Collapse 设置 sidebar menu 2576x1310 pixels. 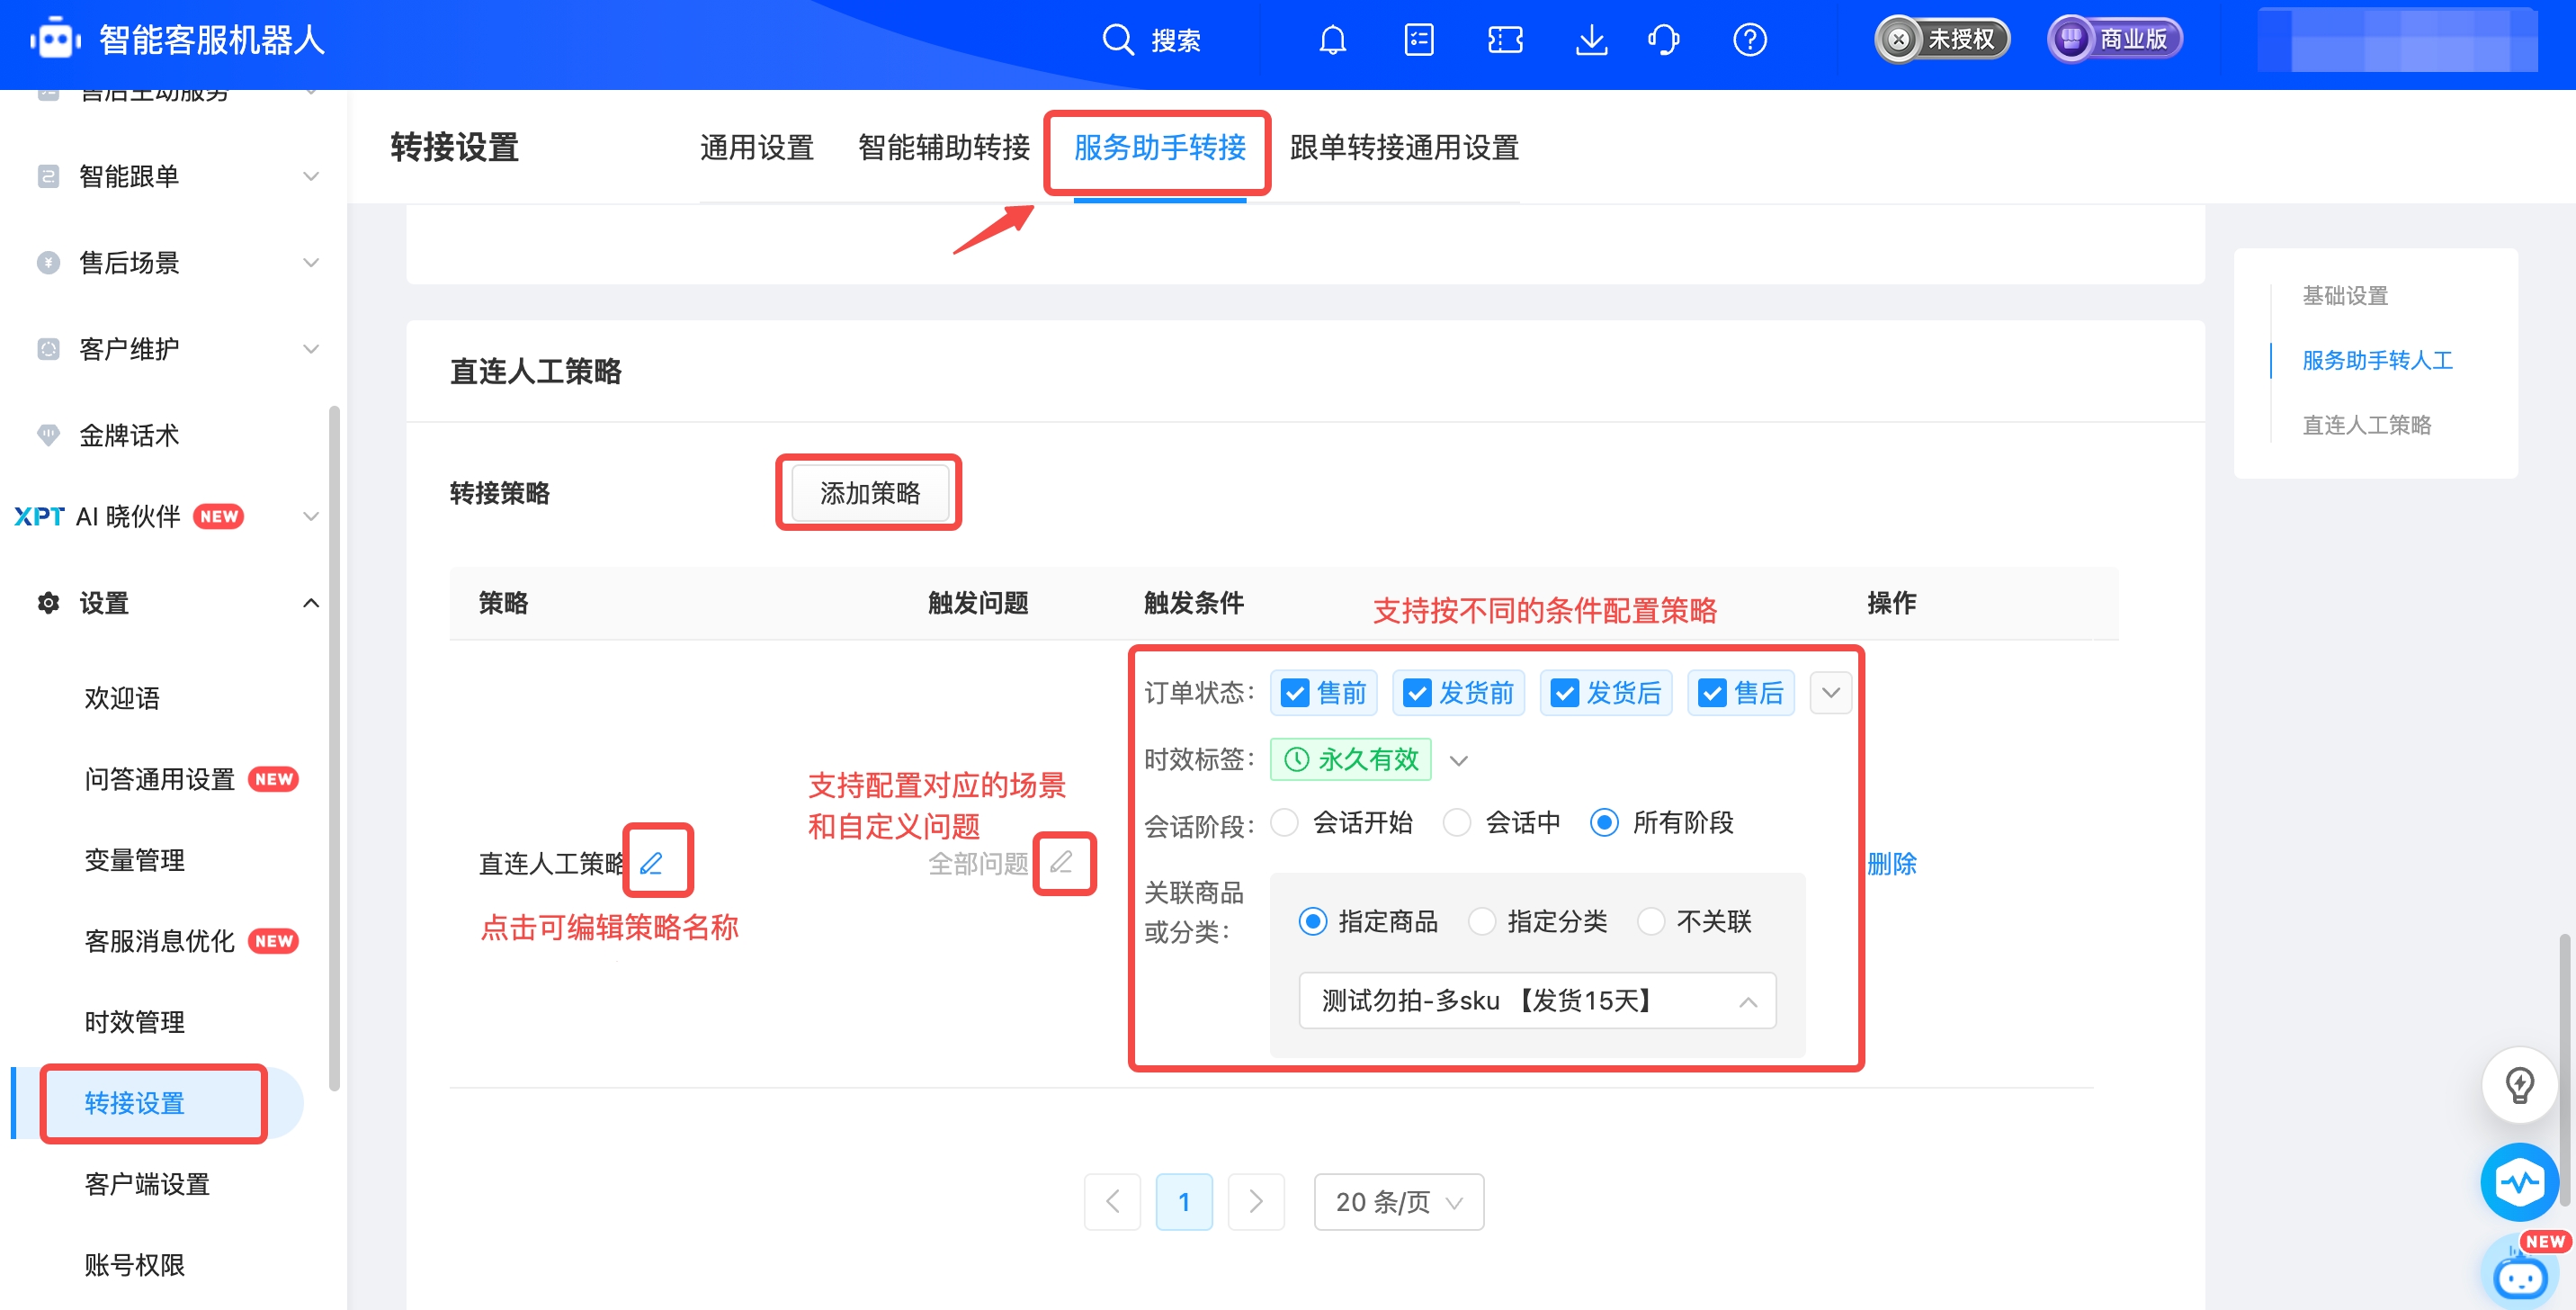[x=311, y=603]
